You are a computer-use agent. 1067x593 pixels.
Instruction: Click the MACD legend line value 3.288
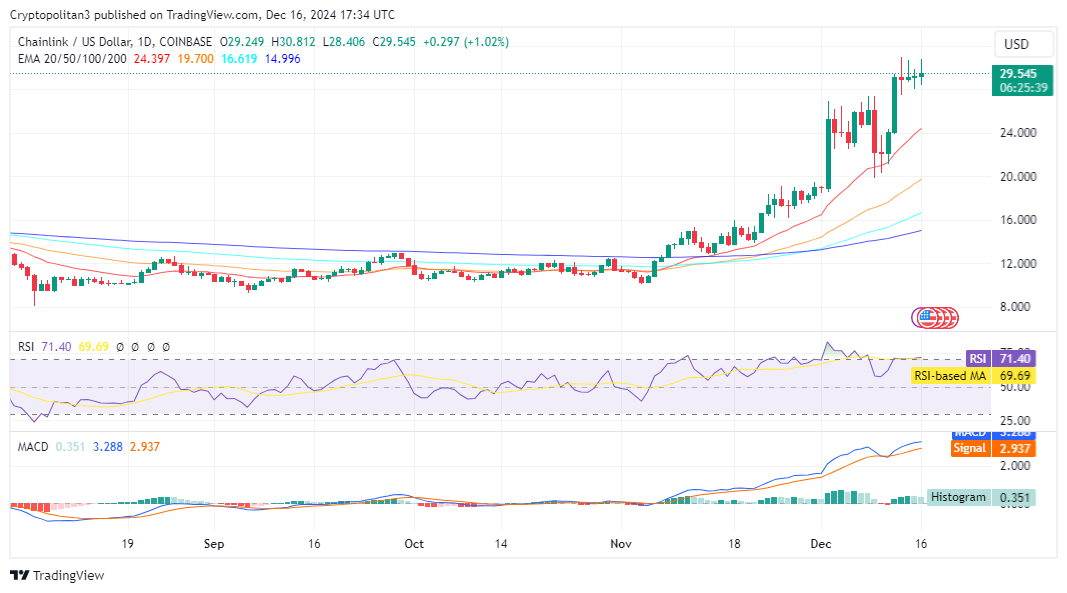[x=108, y=447]
